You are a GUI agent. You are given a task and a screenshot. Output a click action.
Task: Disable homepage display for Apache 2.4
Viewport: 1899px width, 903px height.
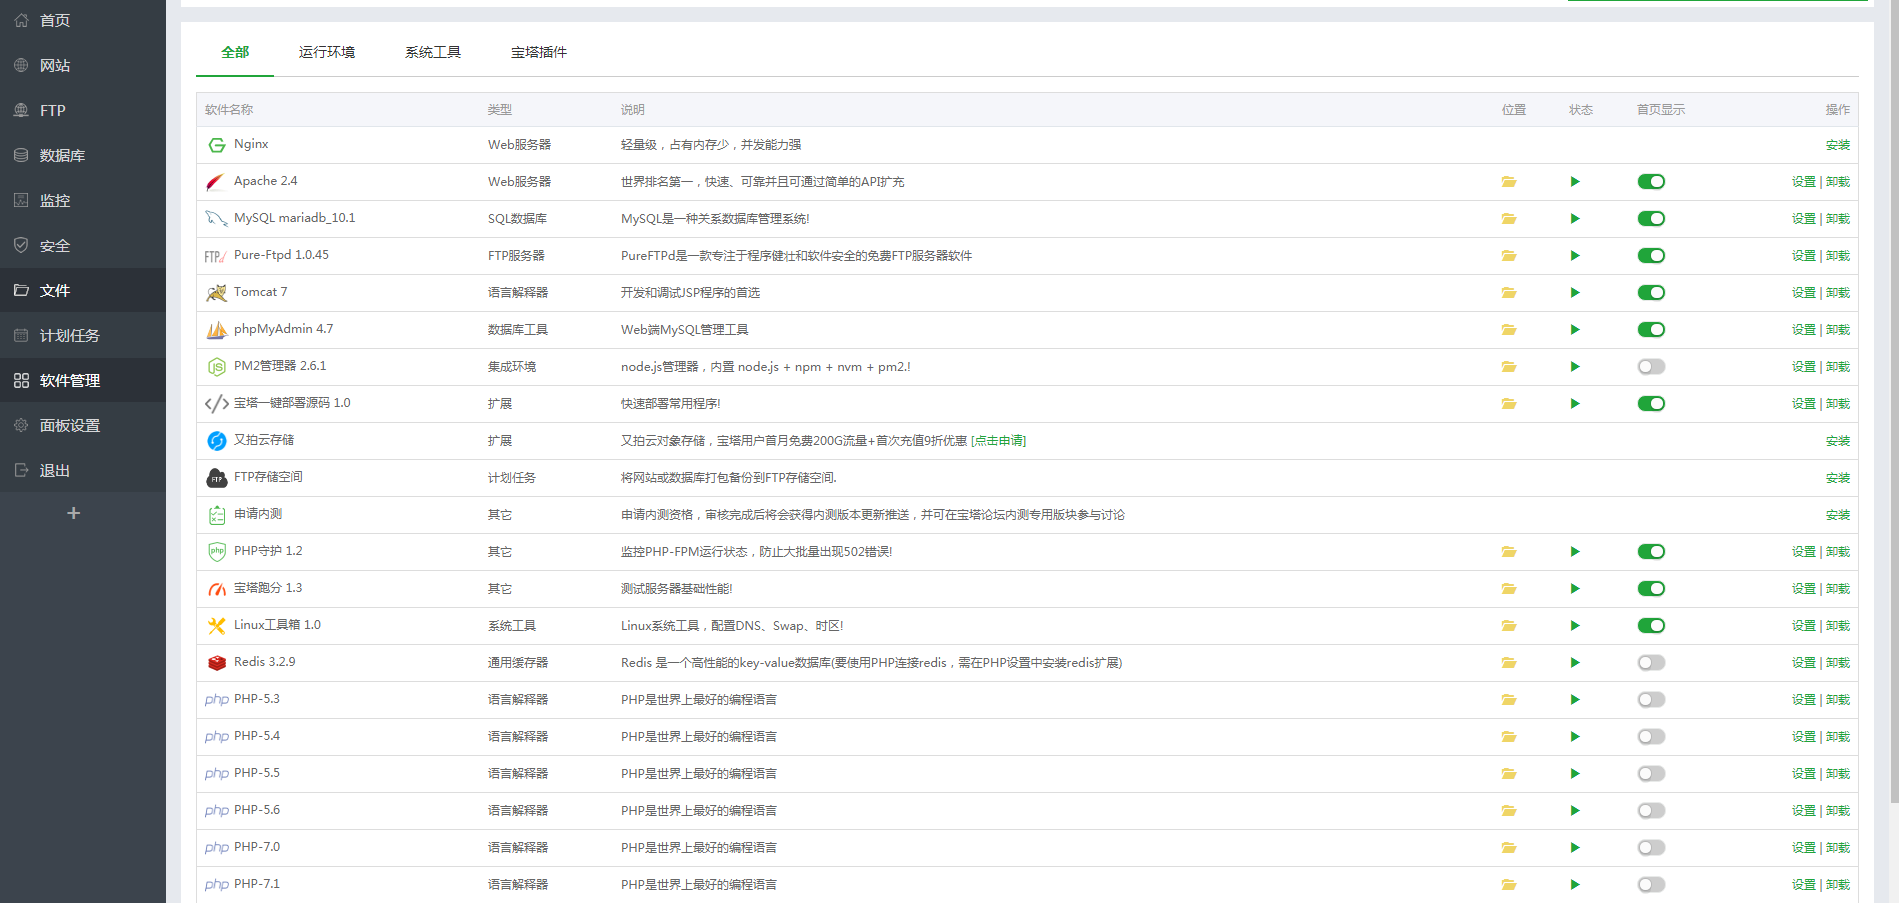[1651, 182]
